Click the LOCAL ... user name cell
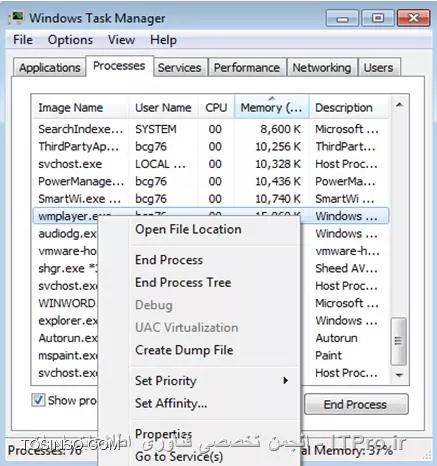Viewport: 437px width, 466px height. pyautogui.click(x=160, y=164)
